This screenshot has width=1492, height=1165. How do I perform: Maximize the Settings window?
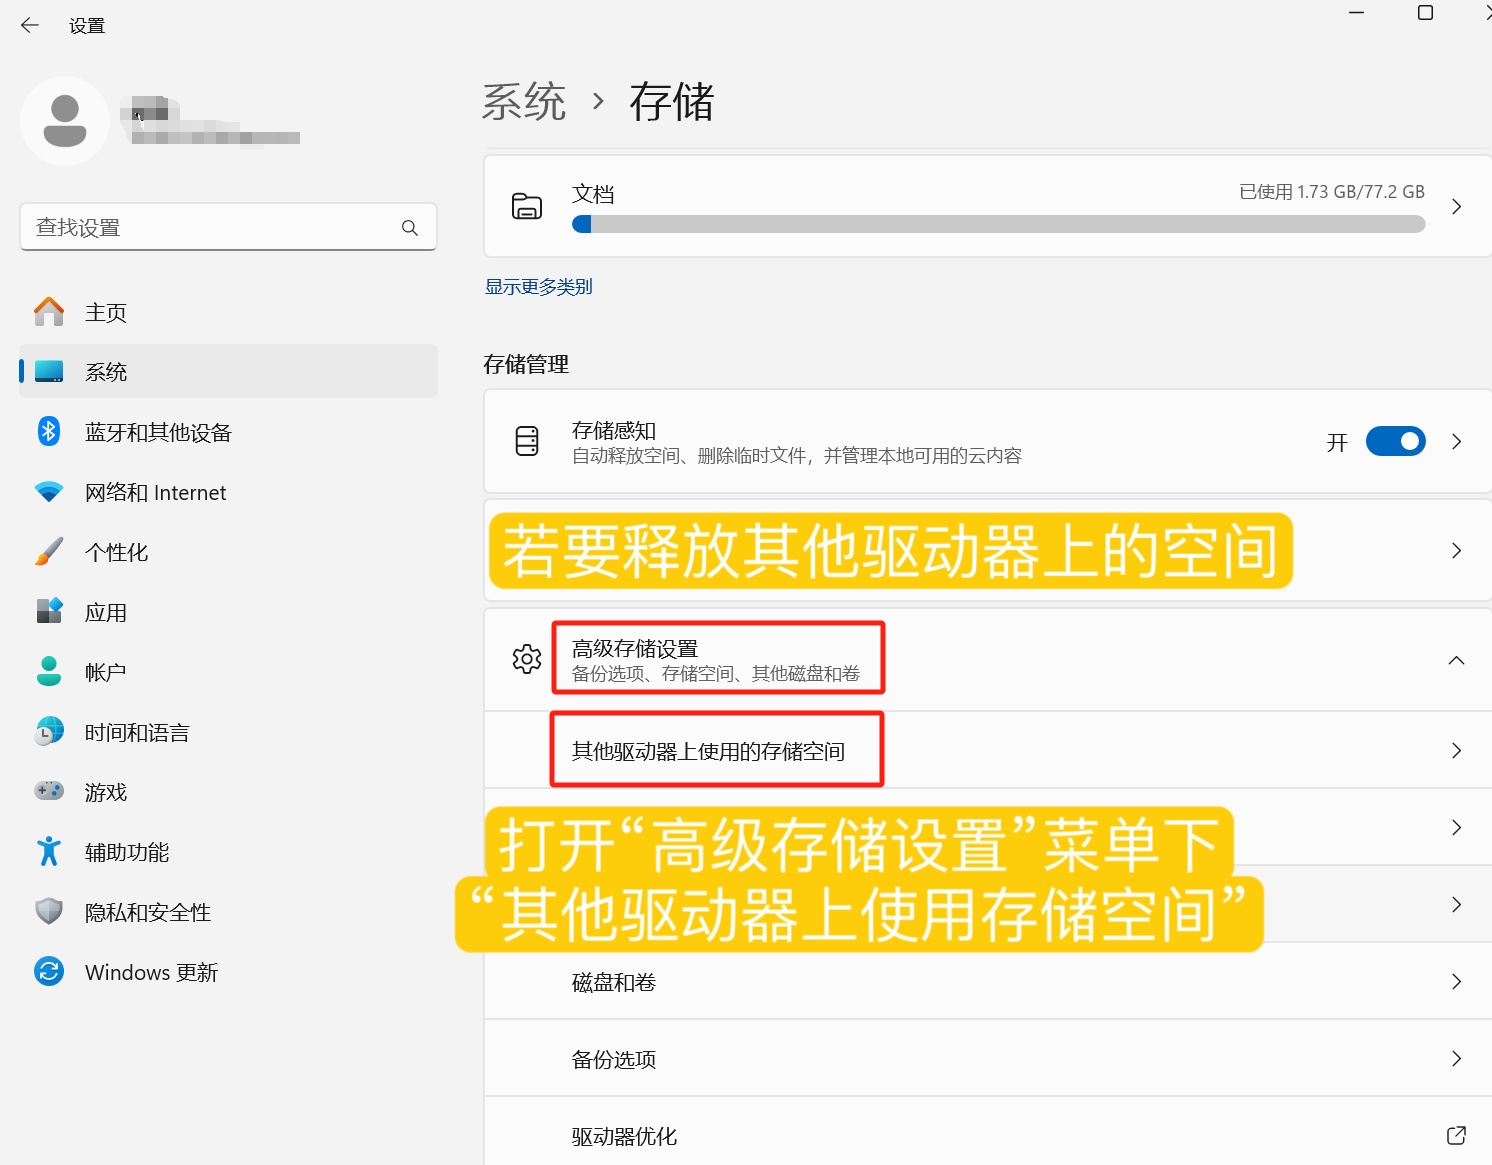(x=1426, y=13)
